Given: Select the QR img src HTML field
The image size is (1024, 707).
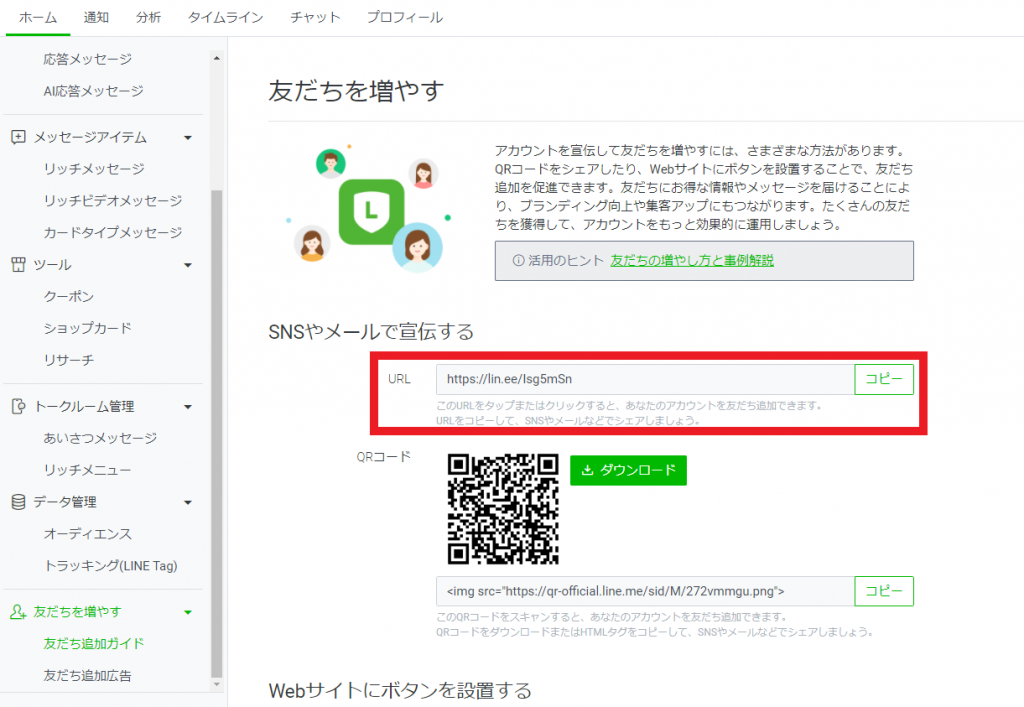Looking at the screenshot, I should [x=645, y=591].
